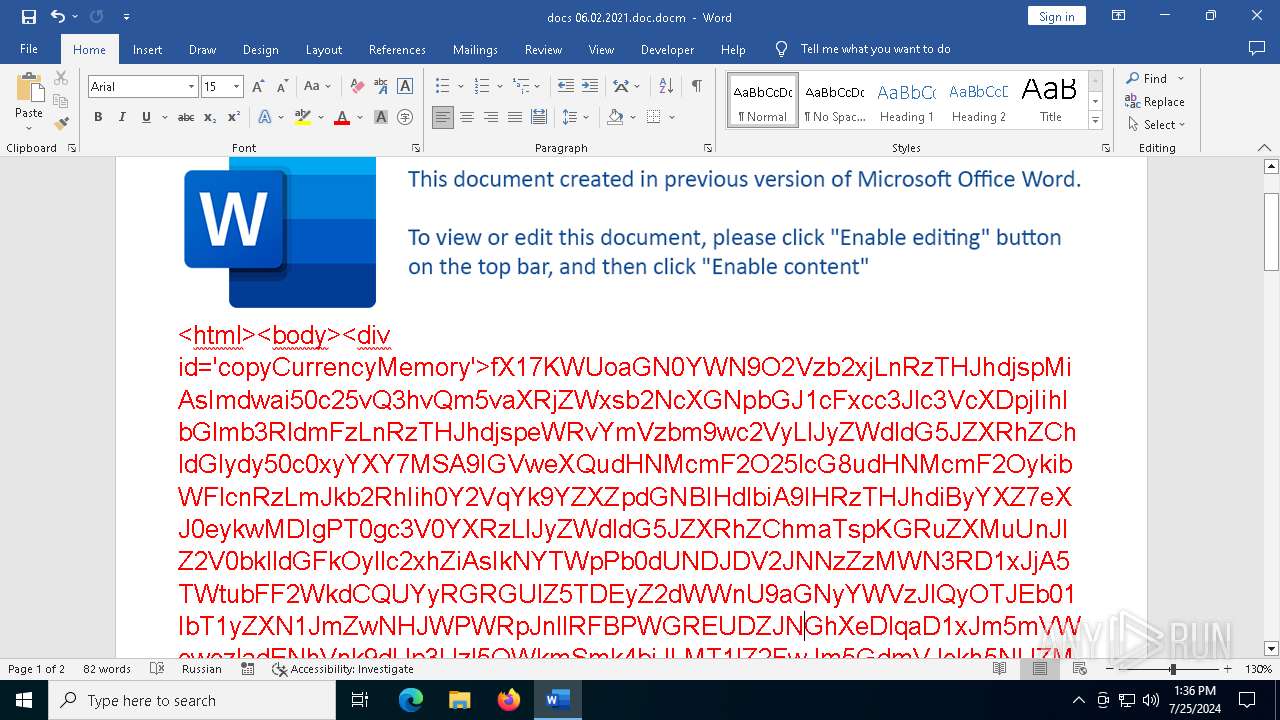
Task: Undo the last action in Quick Access toolbar
Action: click(x=57, y=17)
